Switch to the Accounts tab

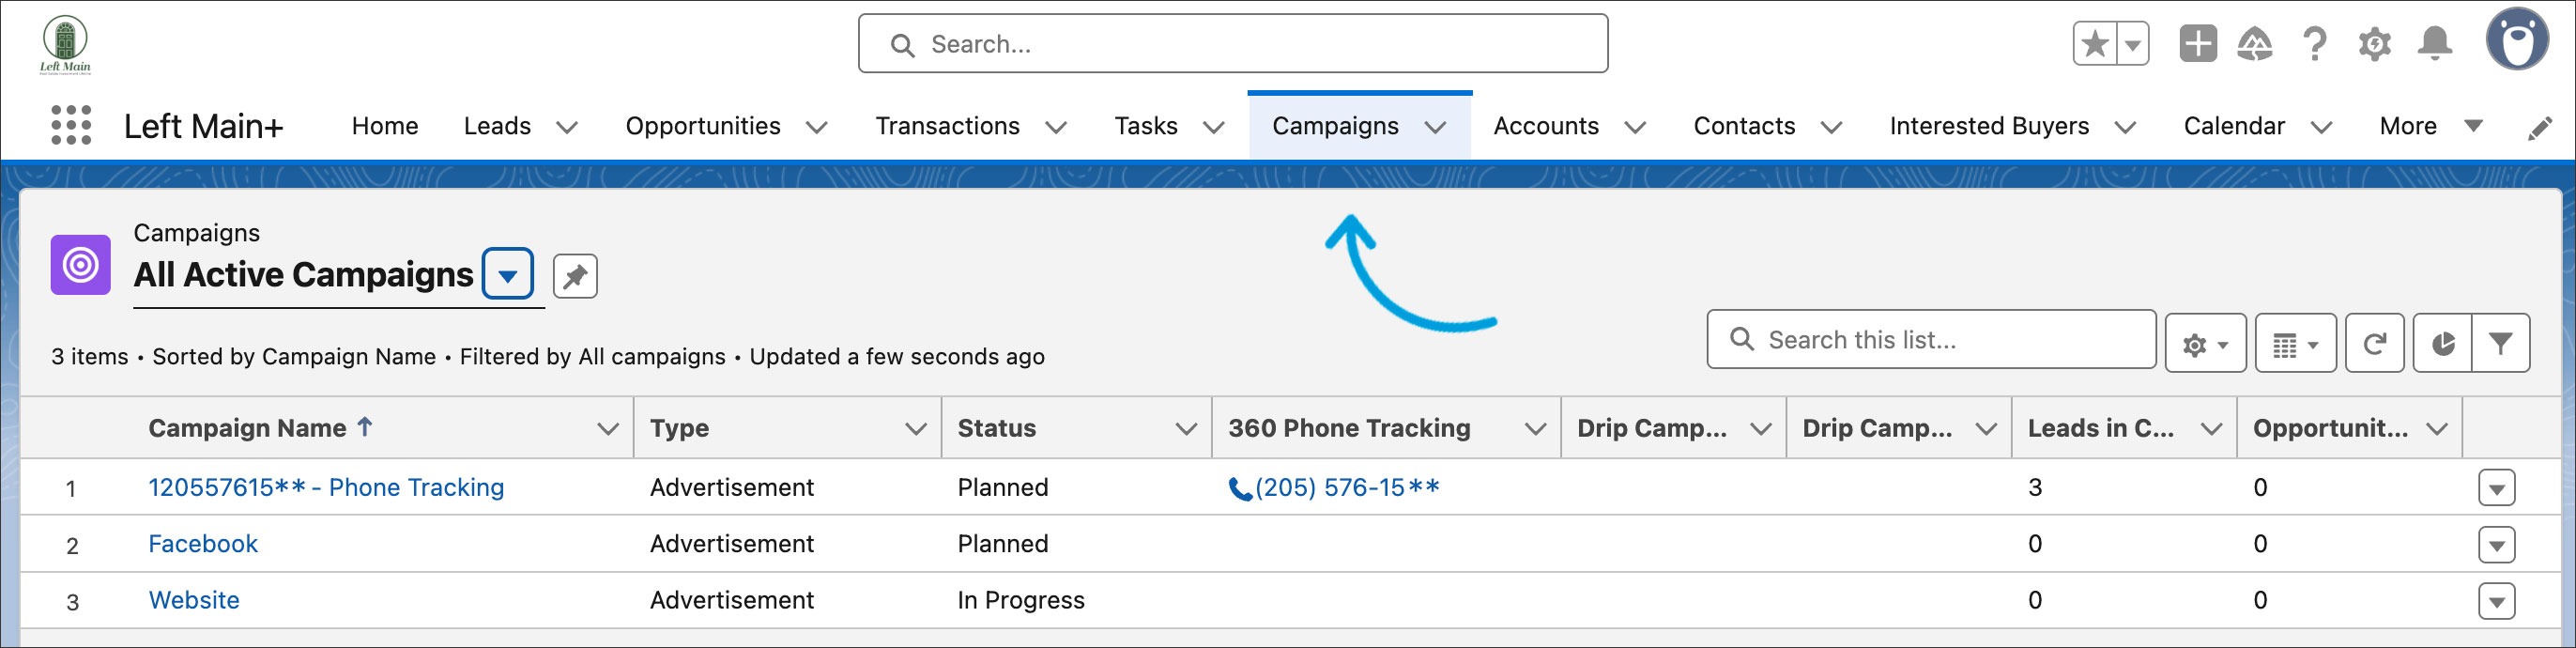1545,126
